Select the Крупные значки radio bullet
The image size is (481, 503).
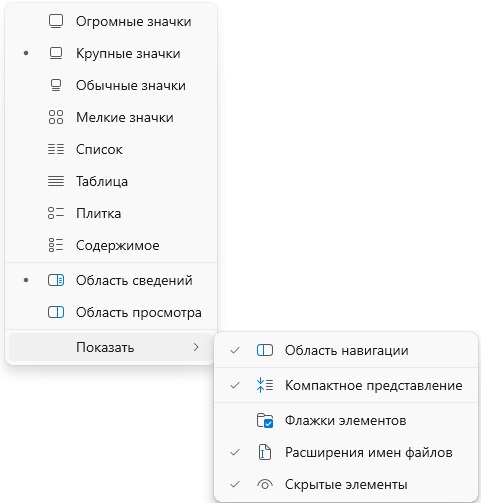[26, 53]
